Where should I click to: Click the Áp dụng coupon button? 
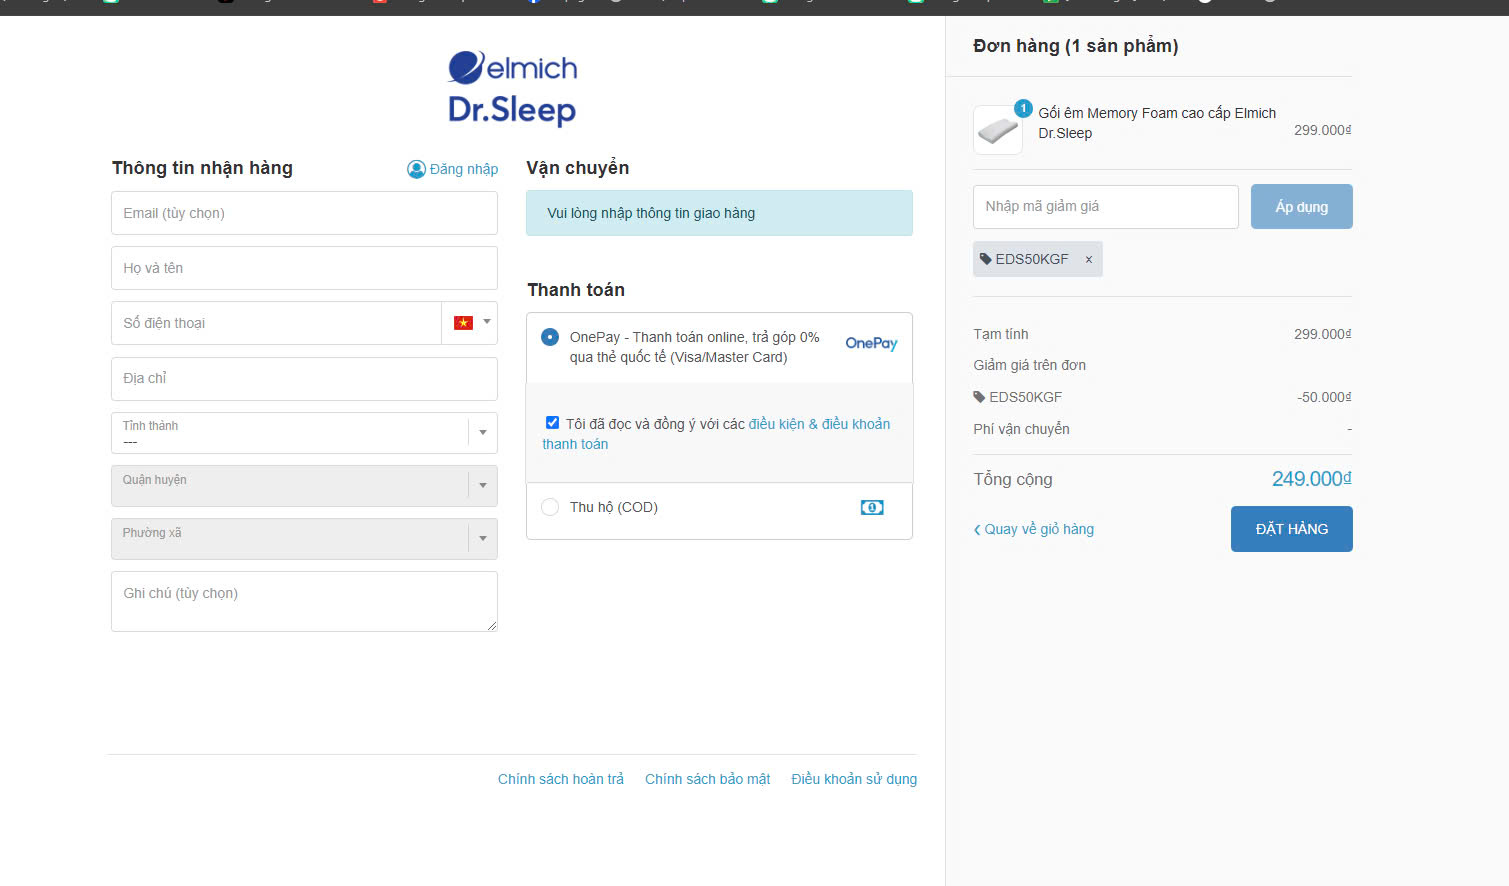click(1302, 207)
